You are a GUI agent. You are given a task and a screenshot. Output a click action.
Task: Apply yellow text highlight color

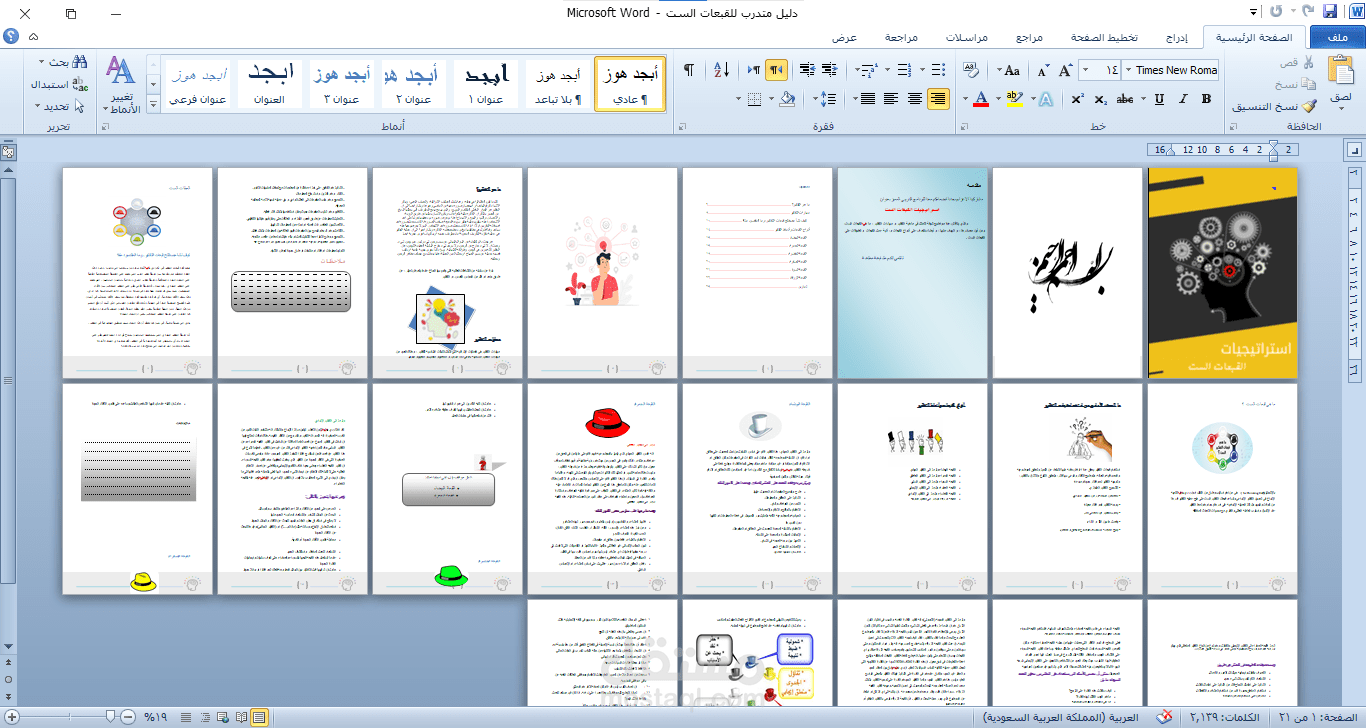[x=1013, y=99]
